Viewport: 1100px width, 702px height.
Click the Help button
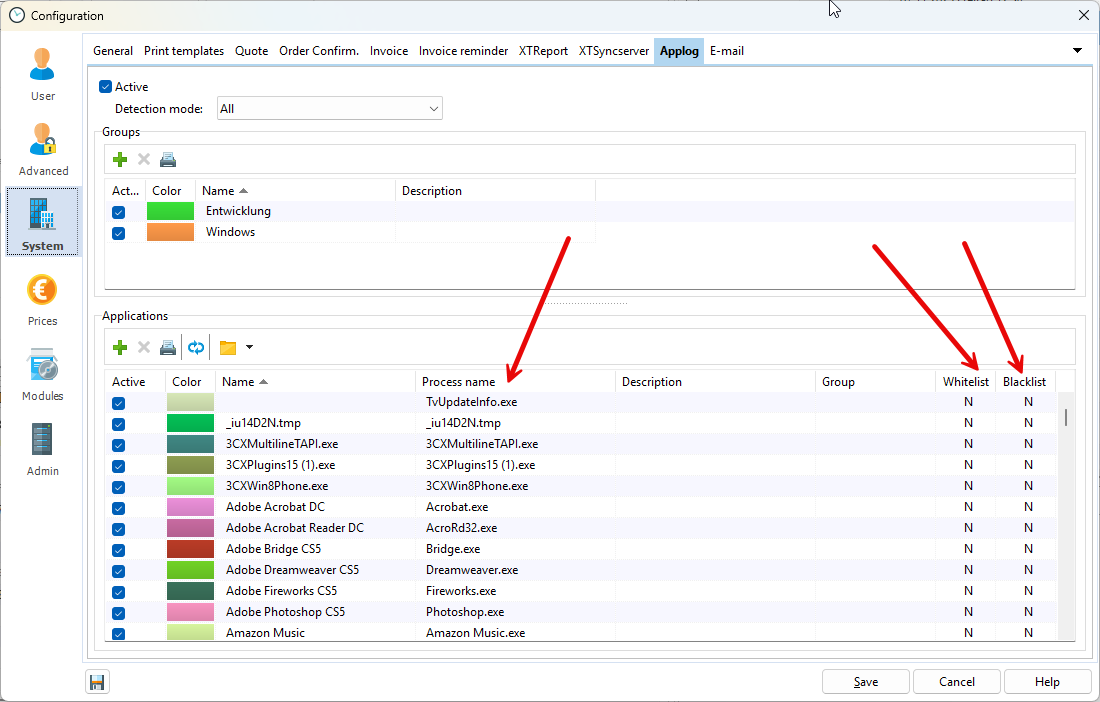click(1047, 682)
